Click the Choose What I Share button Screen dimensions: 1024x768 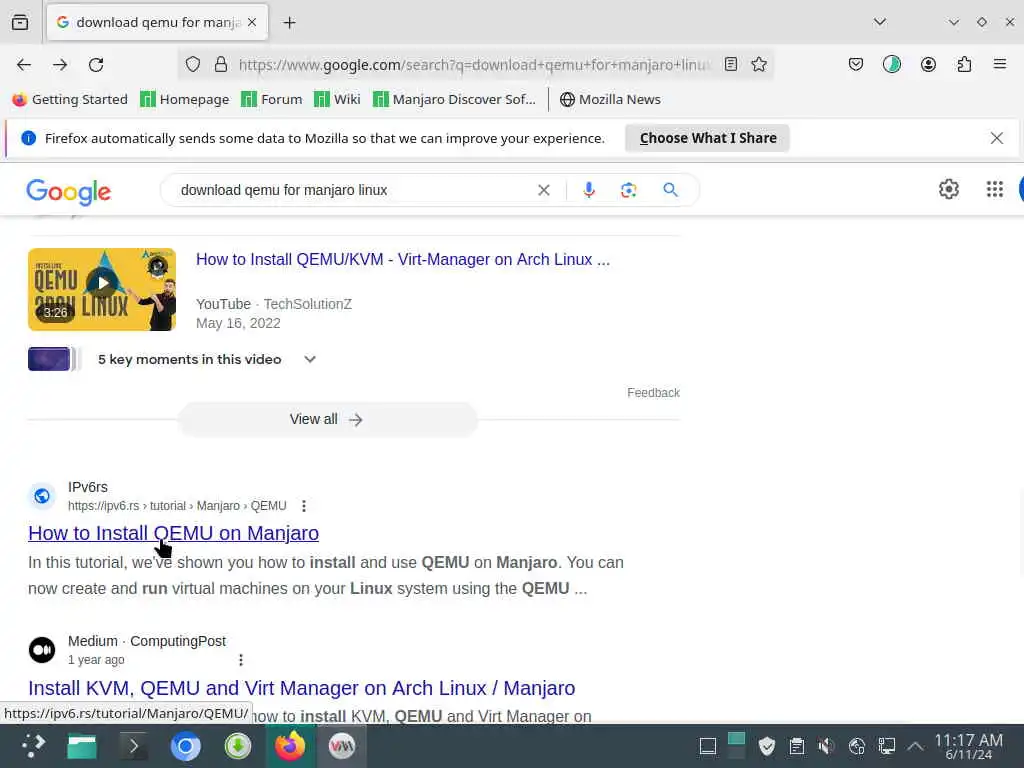pos(708,138)
